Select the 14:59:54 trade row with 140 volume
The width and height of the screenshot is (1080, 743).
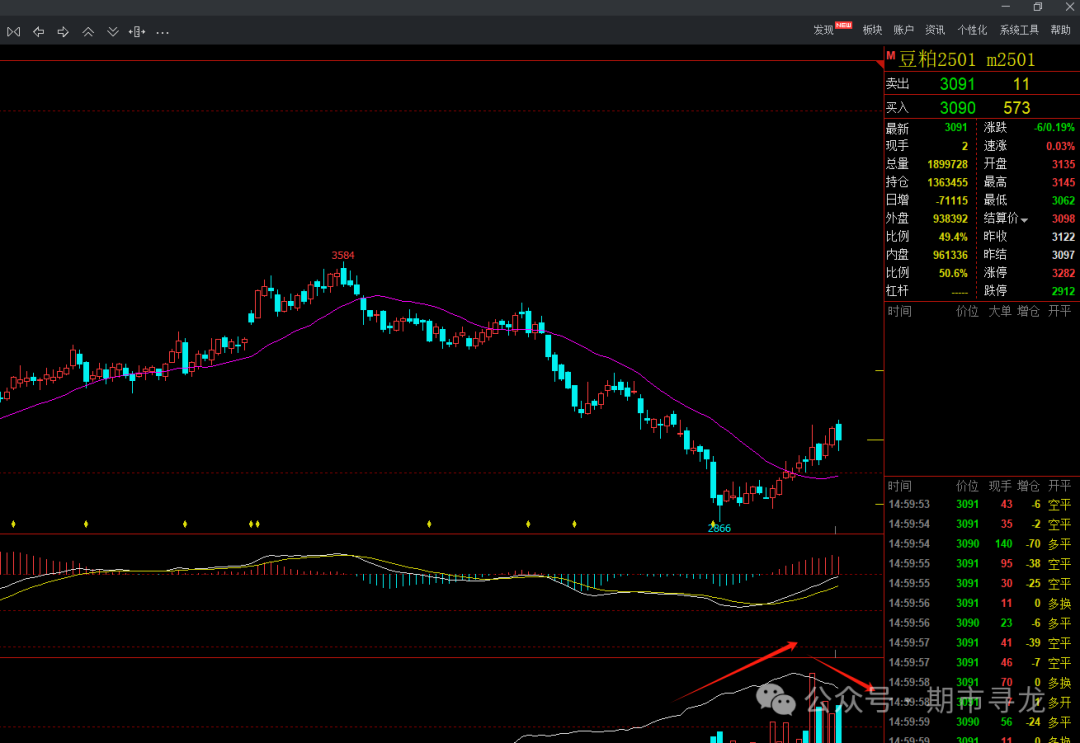(x=981, y=544)
